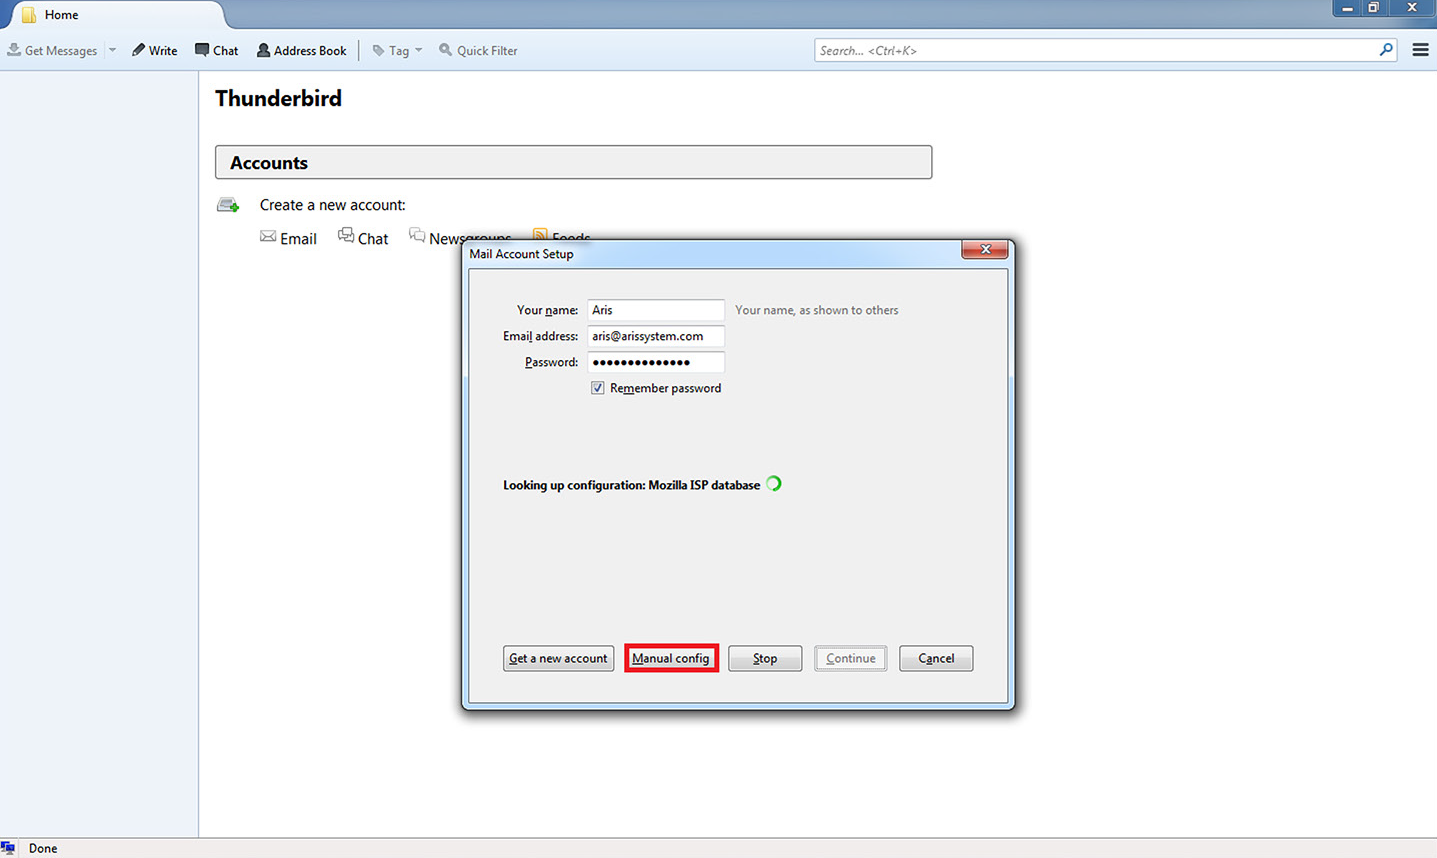Click the Email envelope icon
Viewport: 1437px width, 858px height.
coord(268,236)
